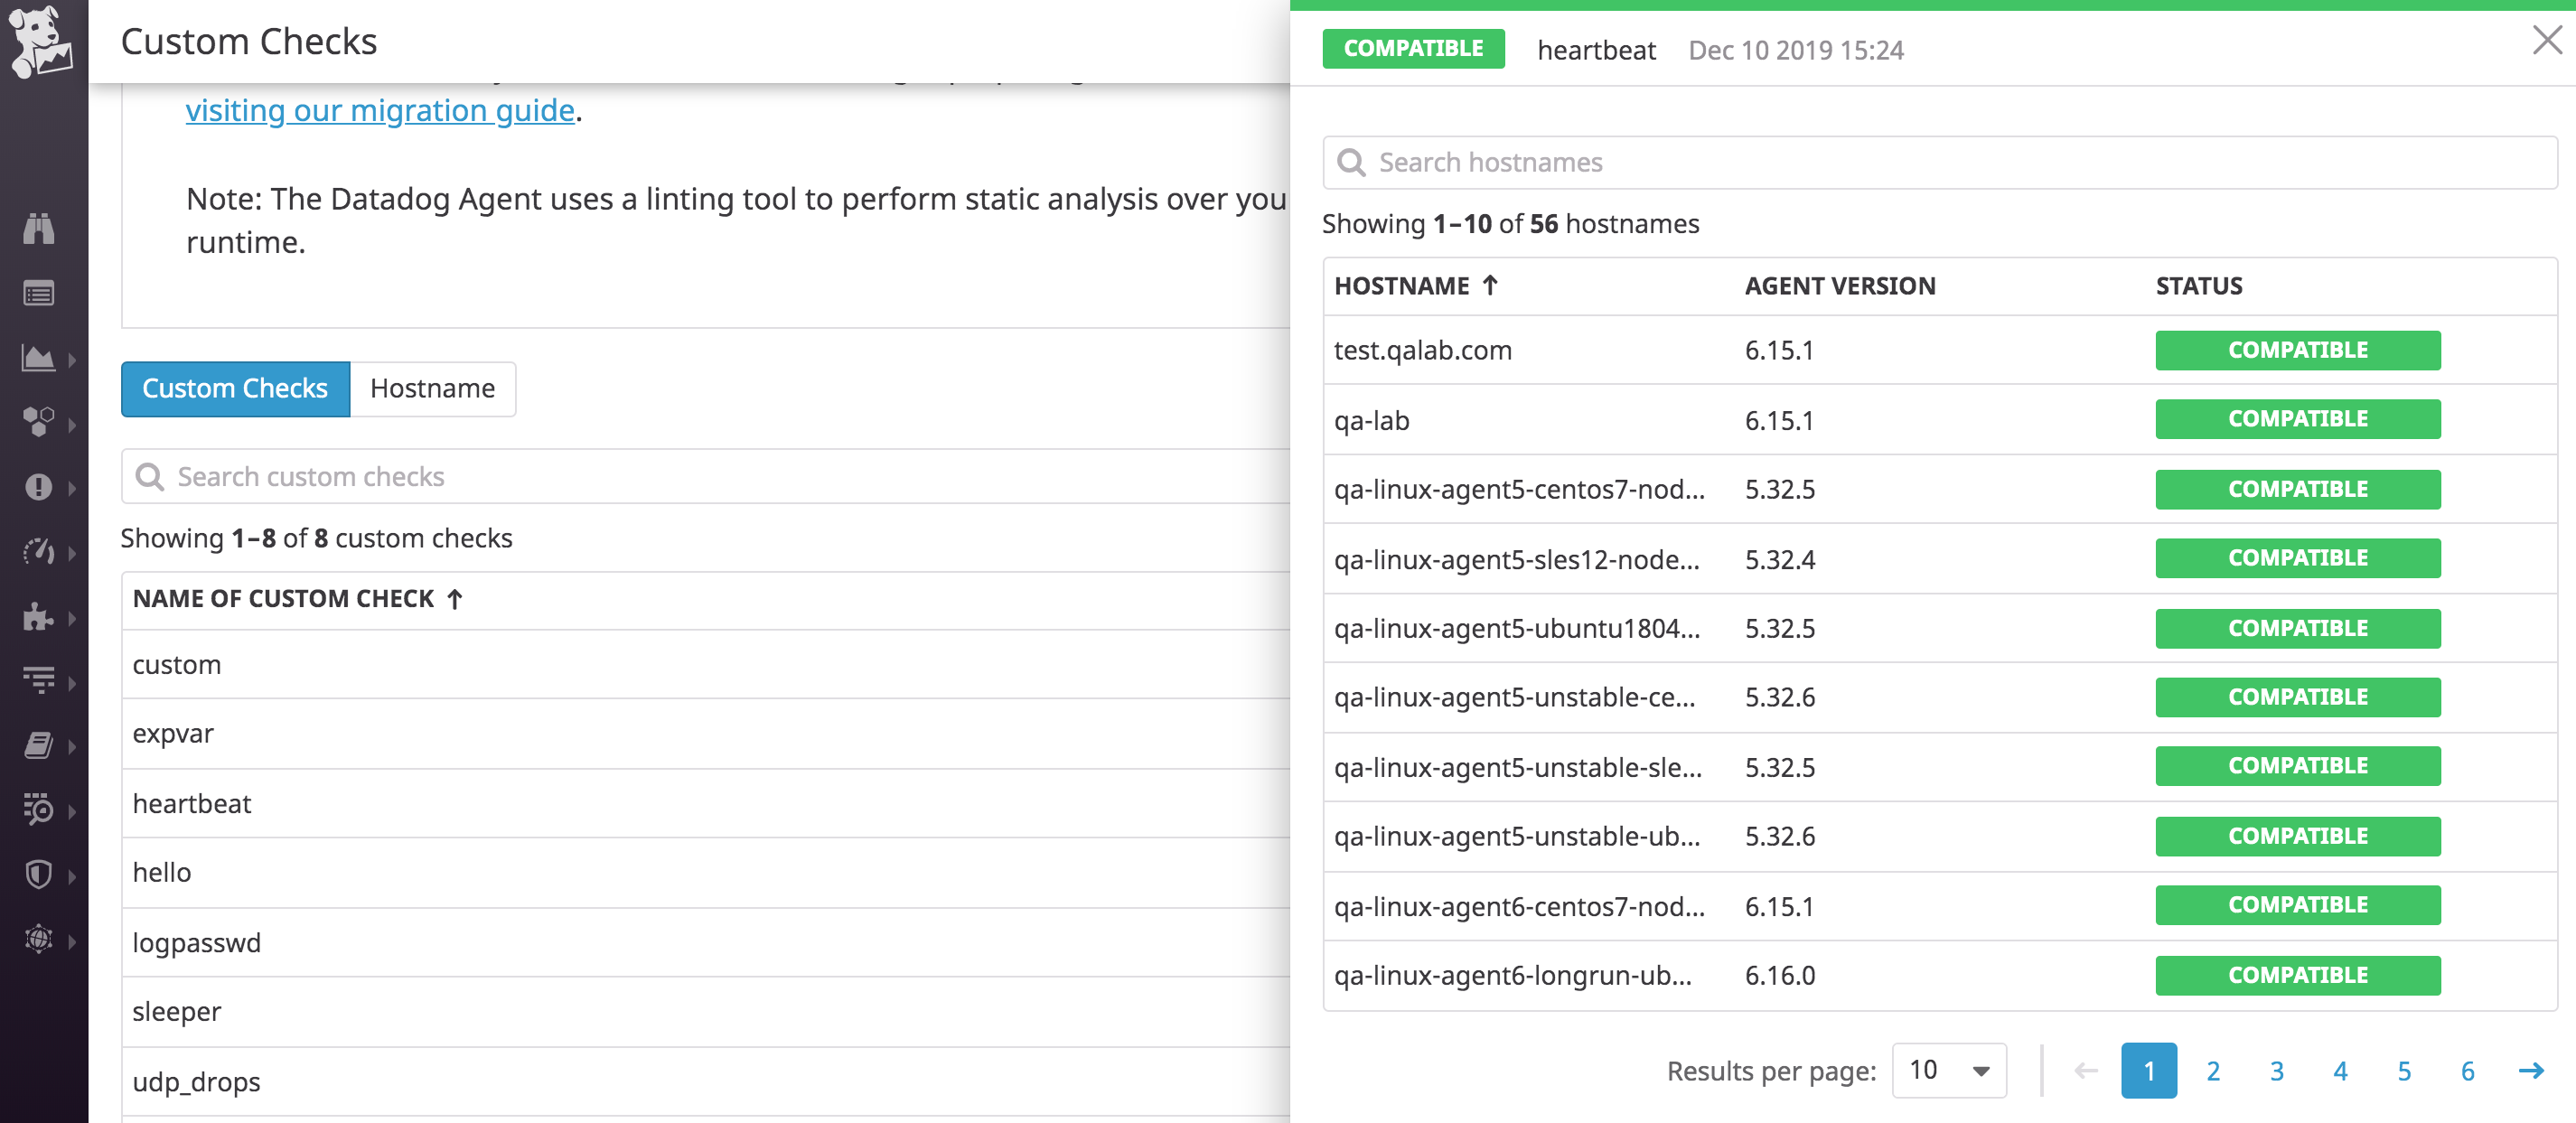2576x1123 pixels.
Task: Sort hostnames using the HOSTNAME arrow
Action: click(x=1491, y=285)
